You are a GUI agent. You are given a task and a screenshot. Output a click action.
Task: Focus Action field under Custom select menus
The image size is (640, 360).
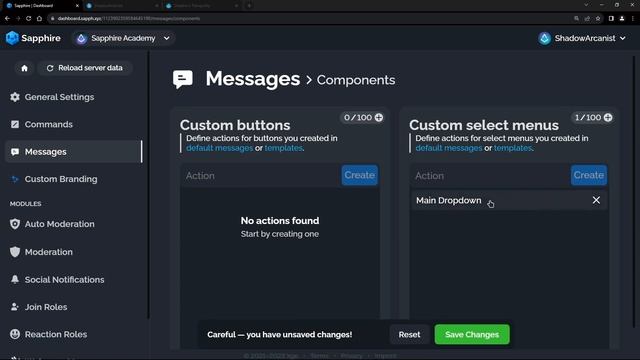(490, 176)
